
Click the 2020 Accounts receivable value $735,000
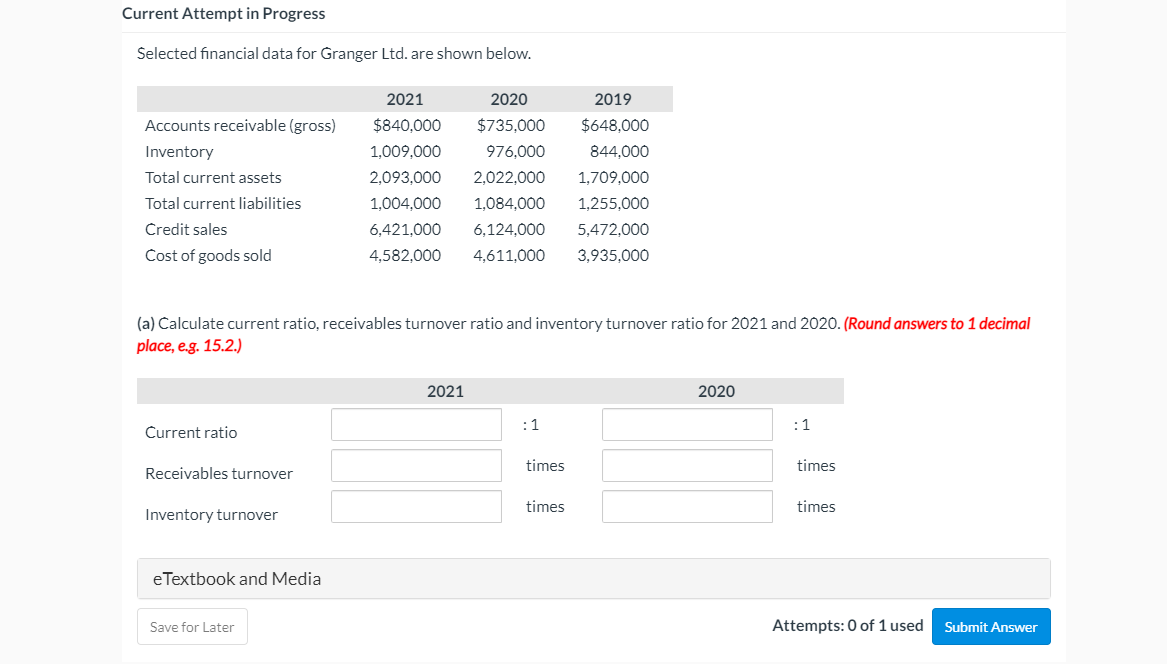pyautogui.click(x=511, y=125)
